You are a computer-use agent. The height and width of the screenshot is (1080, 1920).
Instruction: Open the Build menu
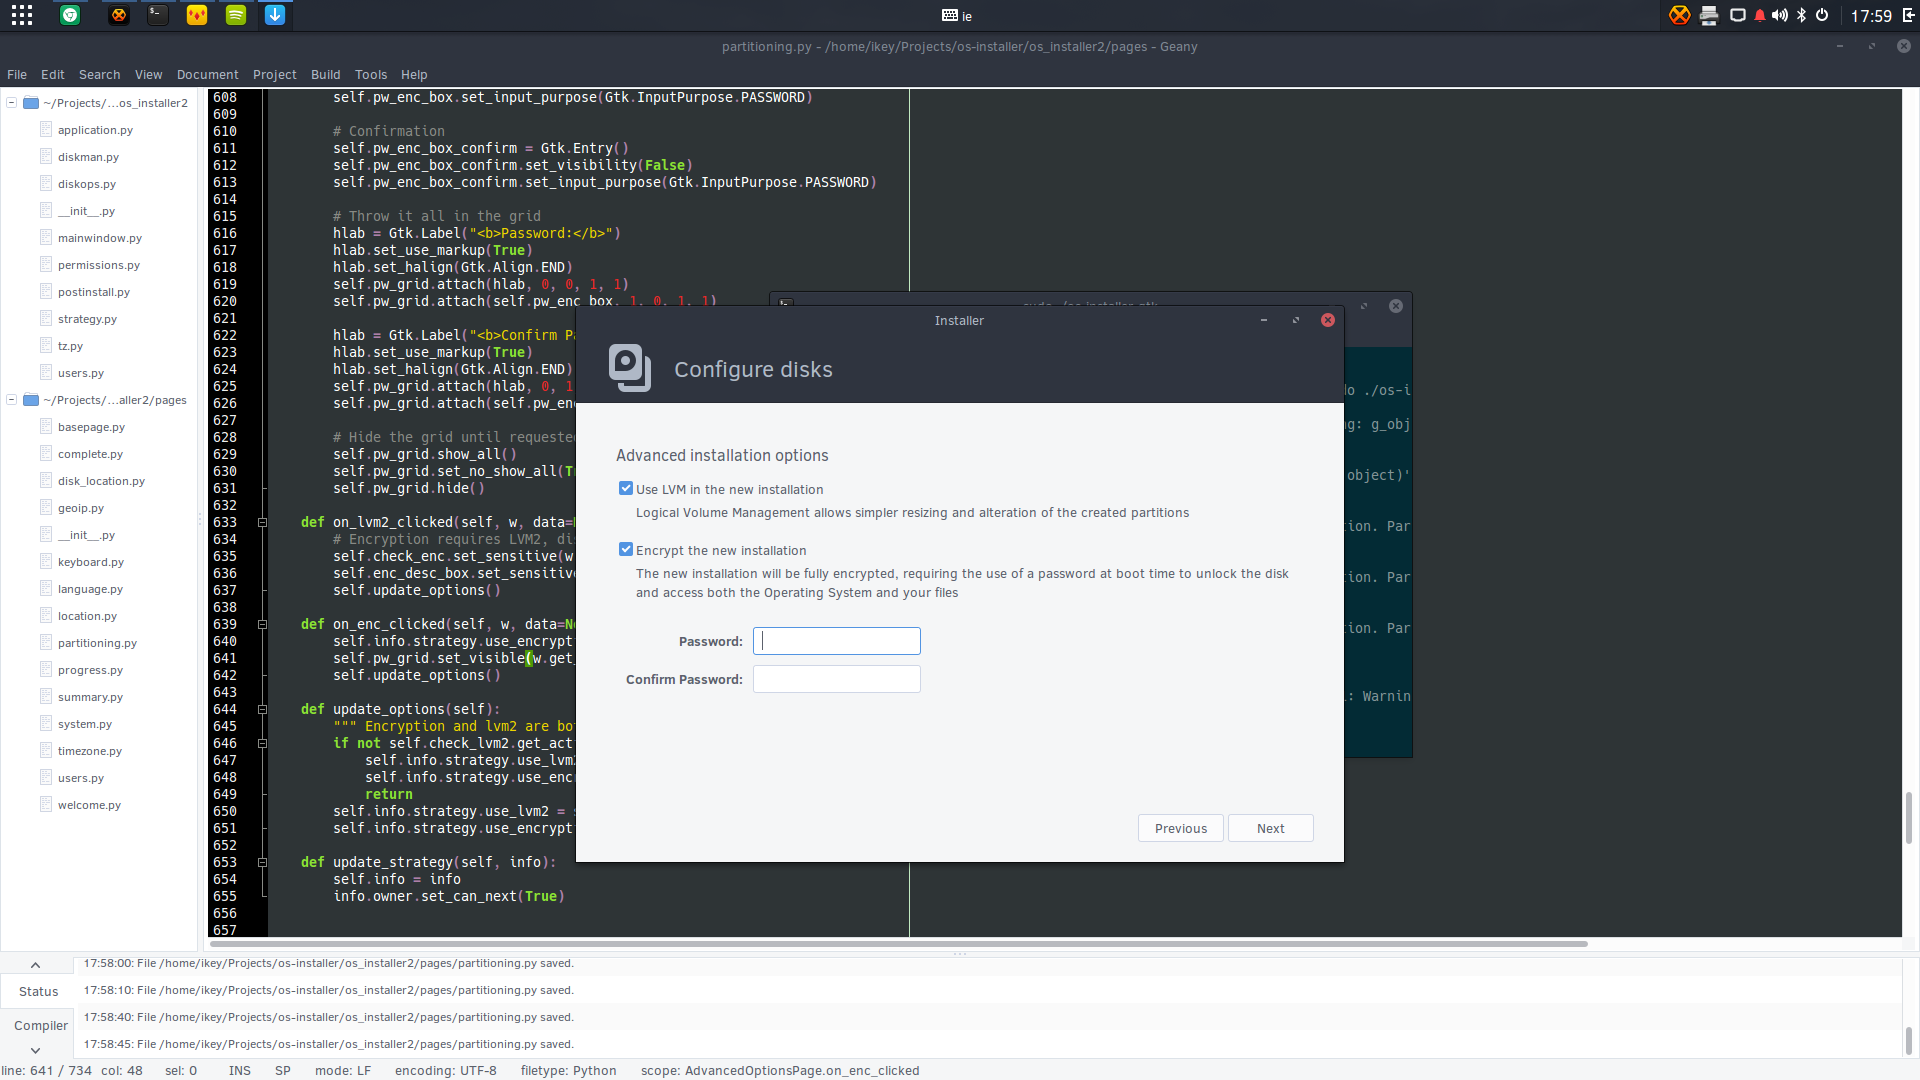(325, 74)
